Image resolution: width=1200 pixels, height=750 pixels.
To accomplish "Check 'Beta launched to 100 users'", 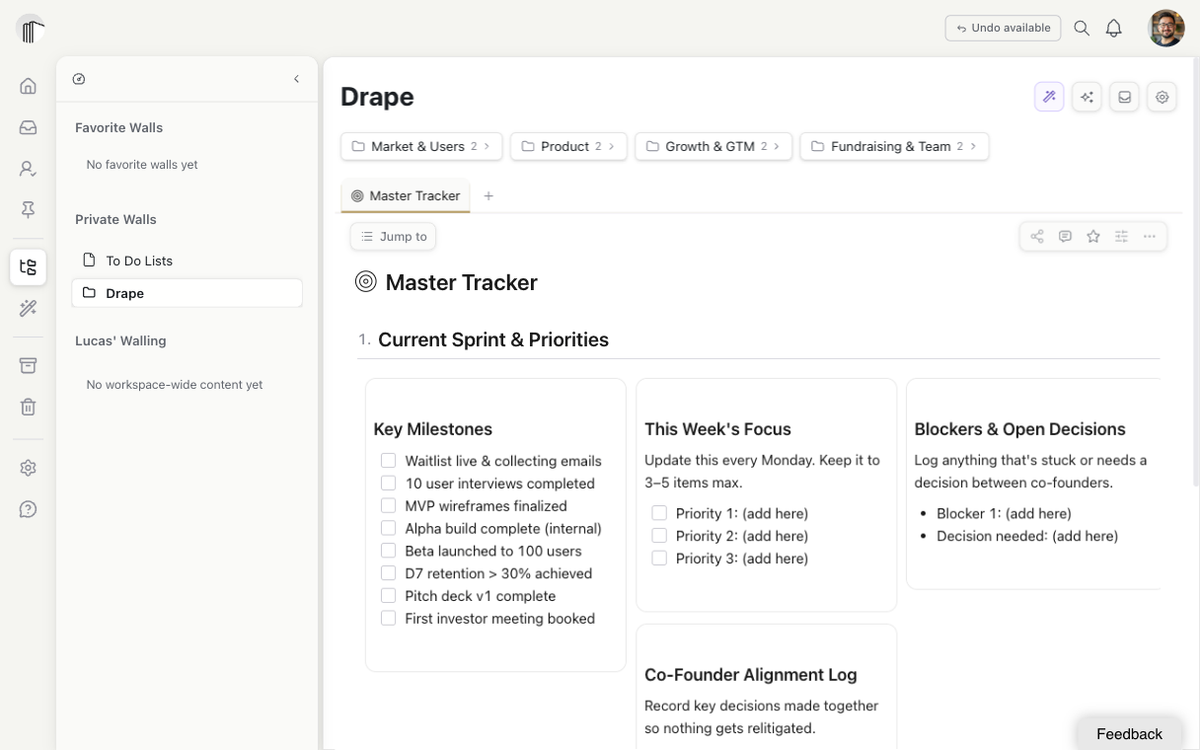I will pyautogui.click(x=388, y=551).
